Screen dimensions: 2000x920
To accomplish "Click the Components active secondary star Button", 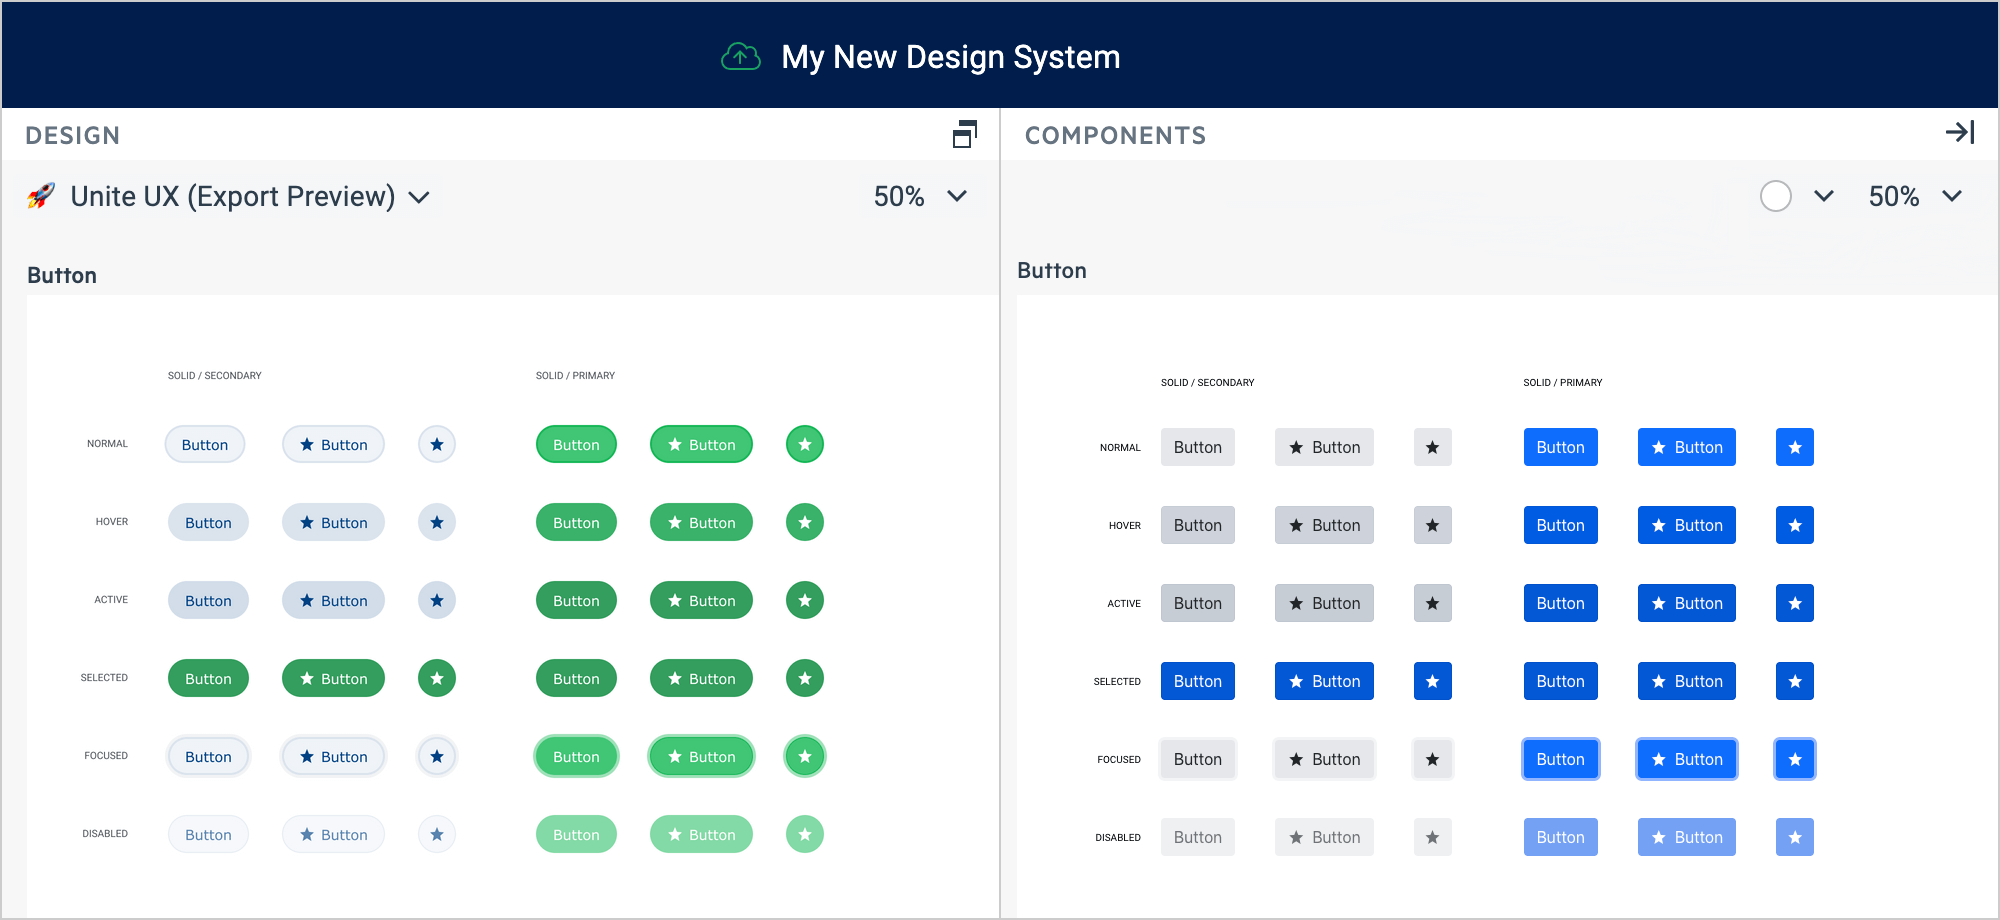I will click(x=1324, y=604).
